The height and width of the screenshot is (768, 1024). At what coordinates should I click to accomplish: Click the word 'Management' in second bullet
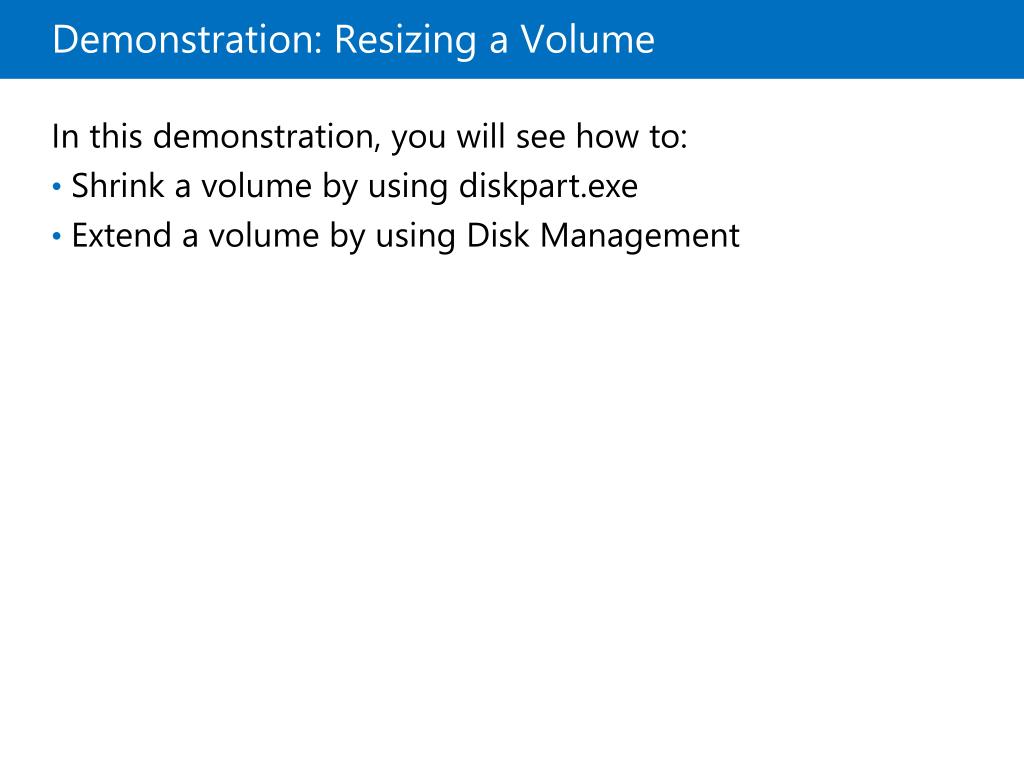(x=640, y=236)
